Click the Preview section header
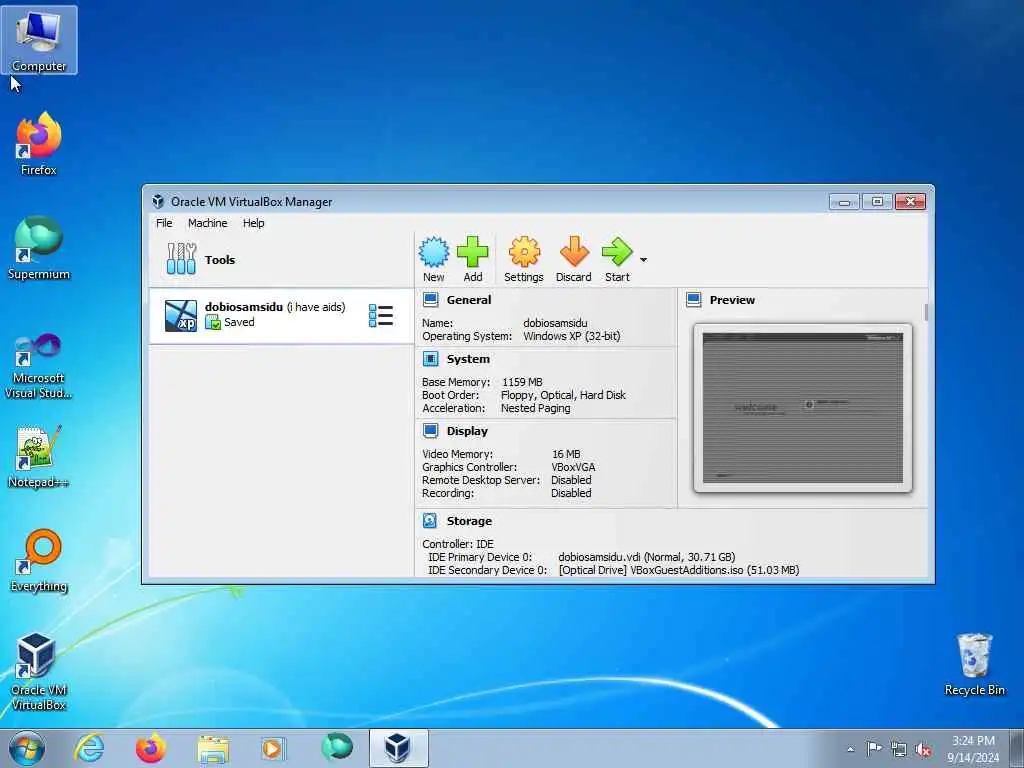Viewport: 1024px width, 768px height. (x=732, y=300)
